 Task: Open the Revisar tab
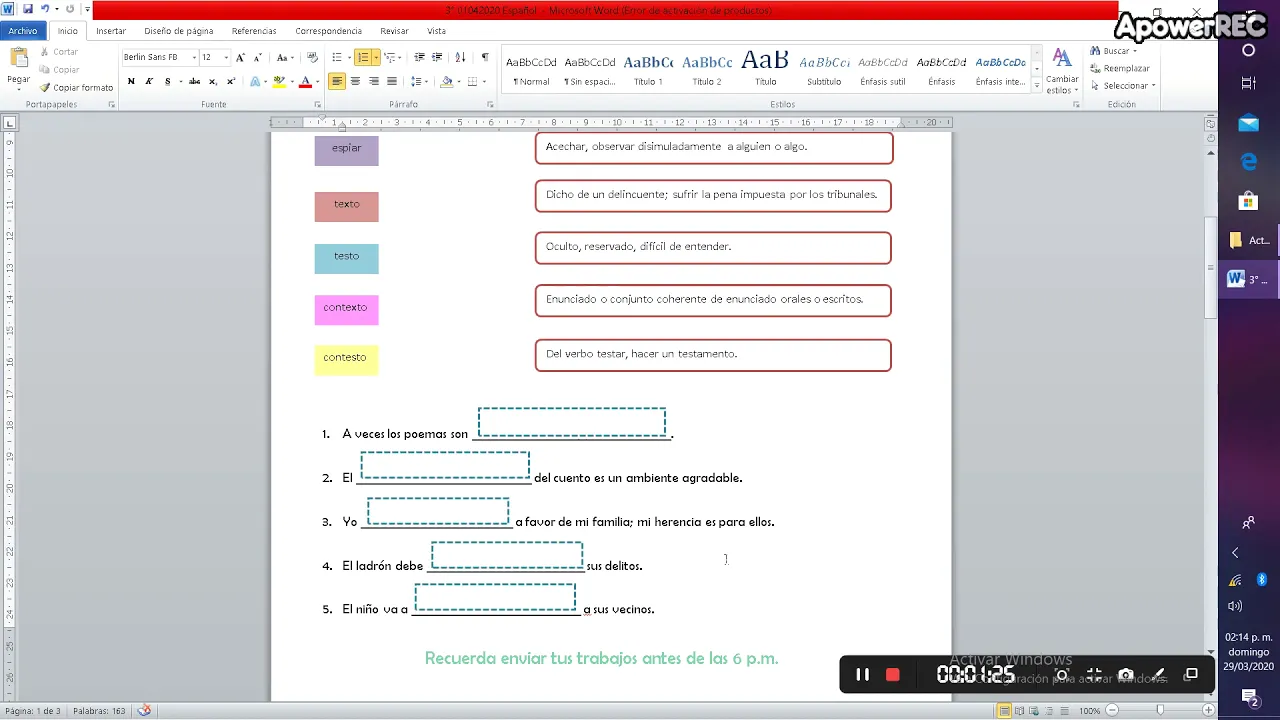pyautogui.click(x=394, y=31)
